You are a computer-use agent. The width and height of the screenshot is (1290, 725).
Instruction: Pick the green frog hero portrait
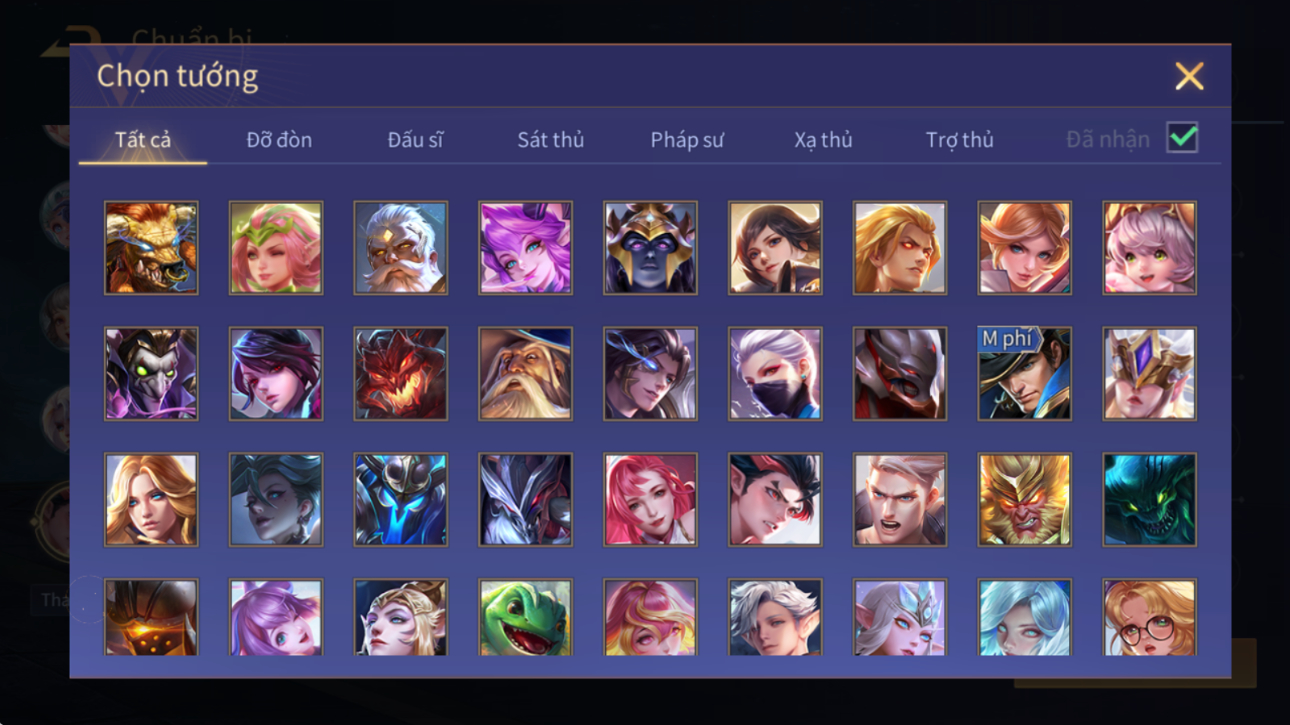point(525,617)
